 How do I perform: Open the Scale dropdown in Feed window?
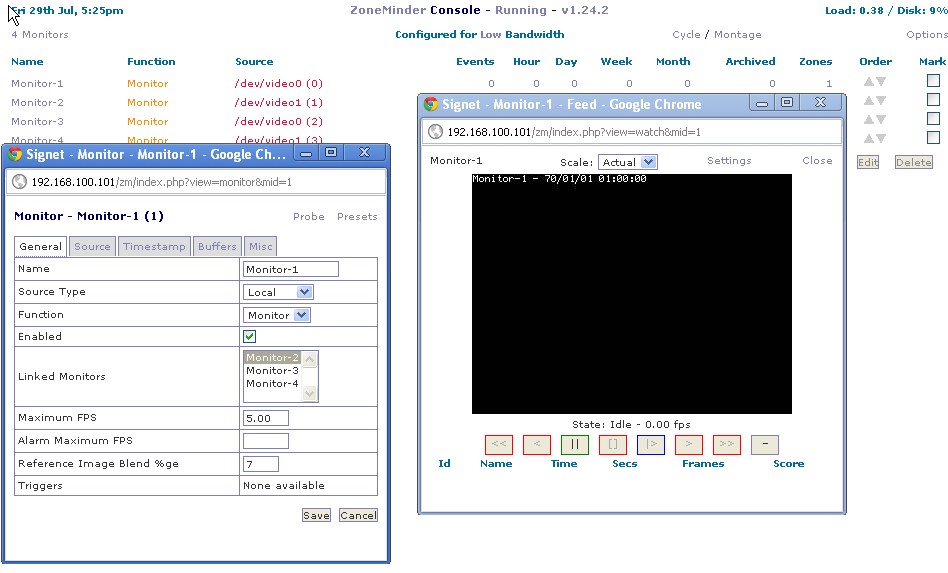[x=628, y=162]
